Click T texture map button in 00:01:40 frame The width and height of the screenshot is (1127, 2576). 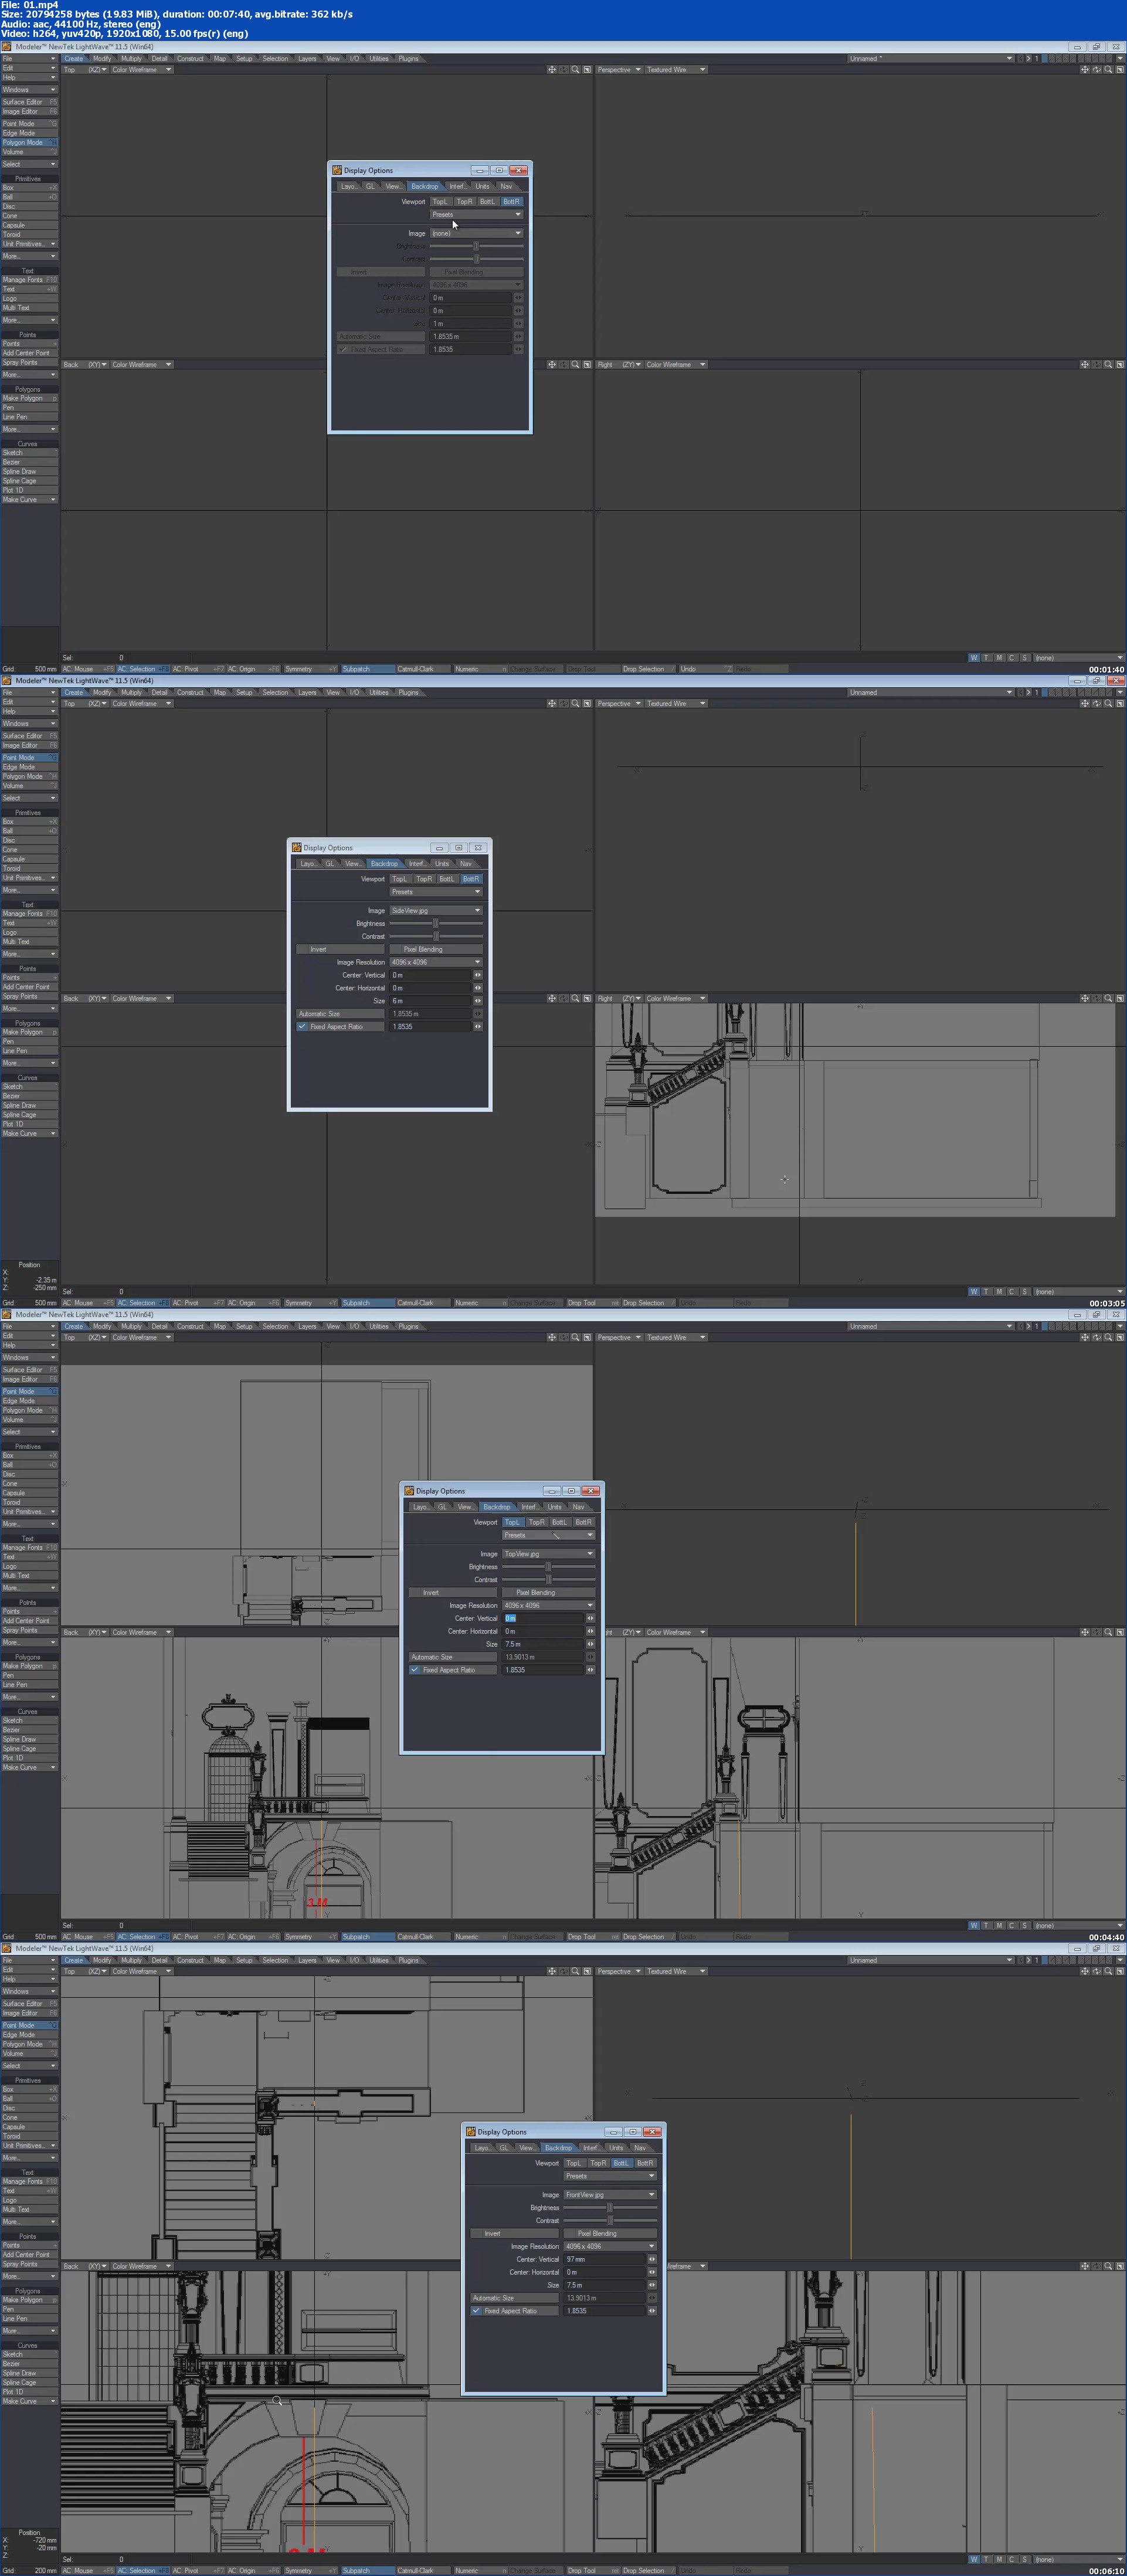(x=987, y=658)
